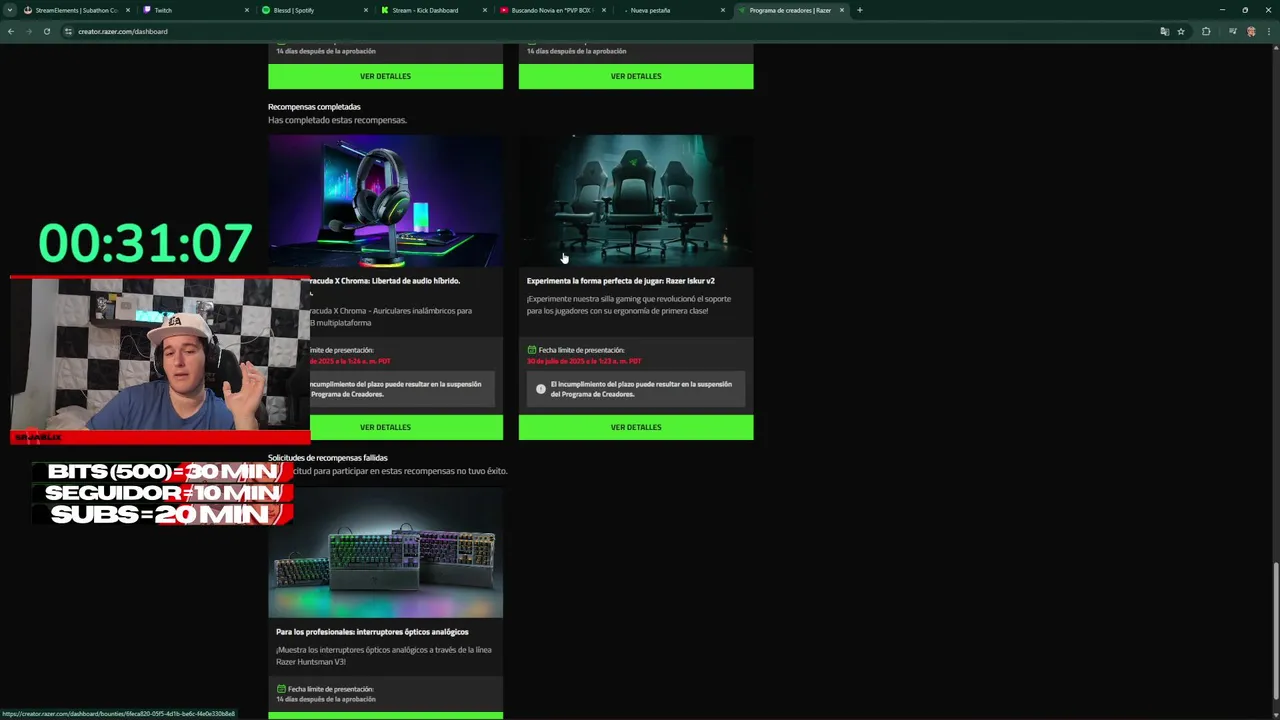Click the title 'Experimenta la forma perfecta de jugar: Razer Iskur v2'
The image size is (1280, 720).
click(x=621, y=281)
